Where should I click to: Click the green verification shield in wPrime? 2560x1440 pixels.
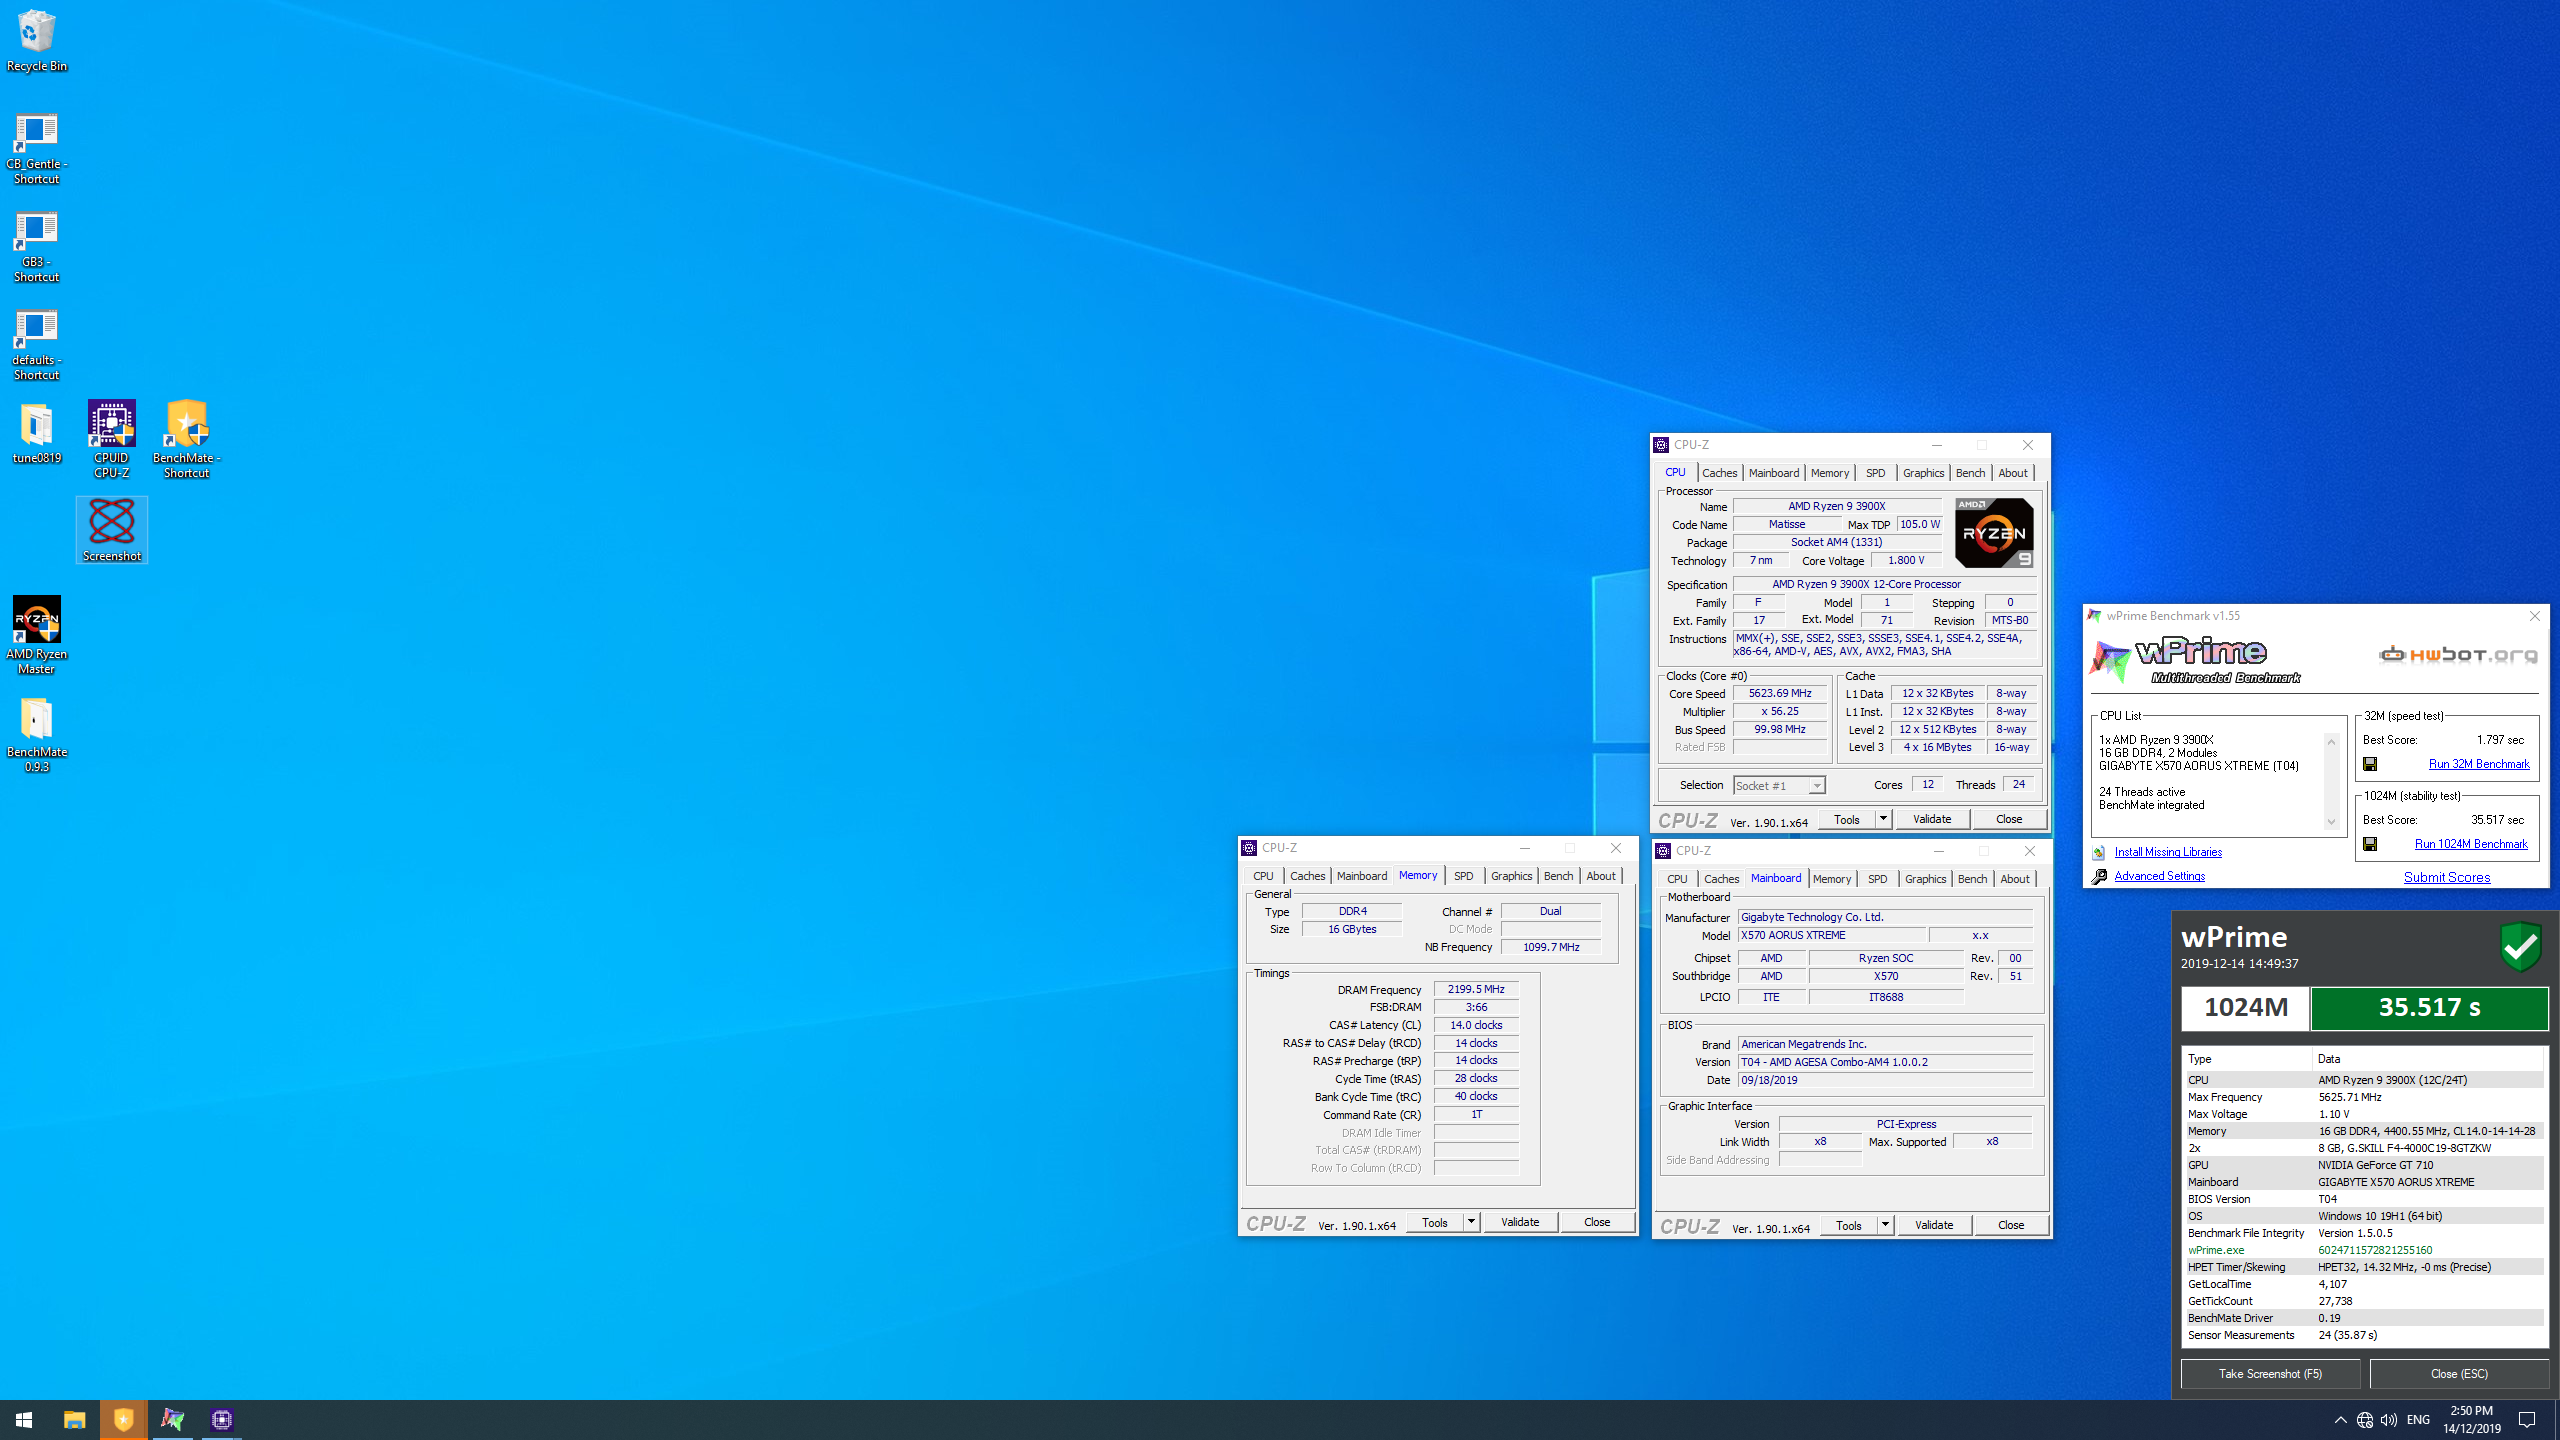point(2520,948)
